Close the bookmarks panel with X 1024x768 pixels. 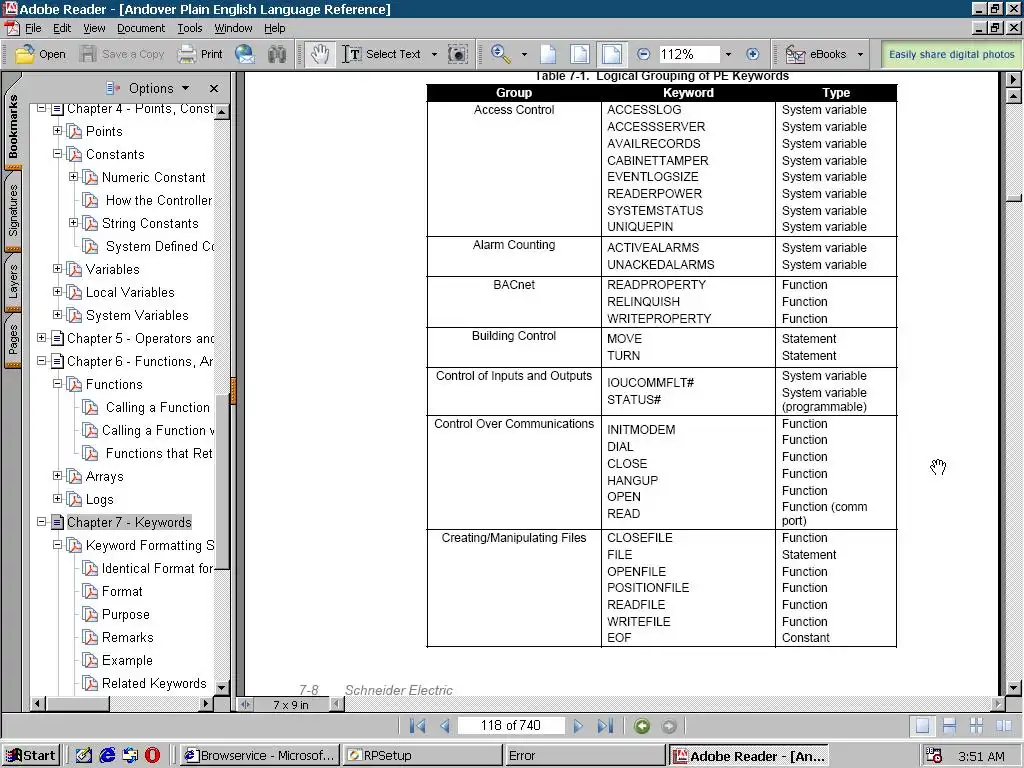pyautogui.click(x=214, y=88)
